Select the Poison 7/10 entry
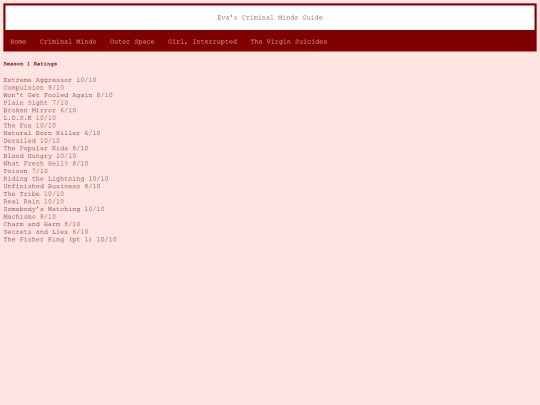The width and height of the screenshot is (540, 405). click(x=26, y=171)
